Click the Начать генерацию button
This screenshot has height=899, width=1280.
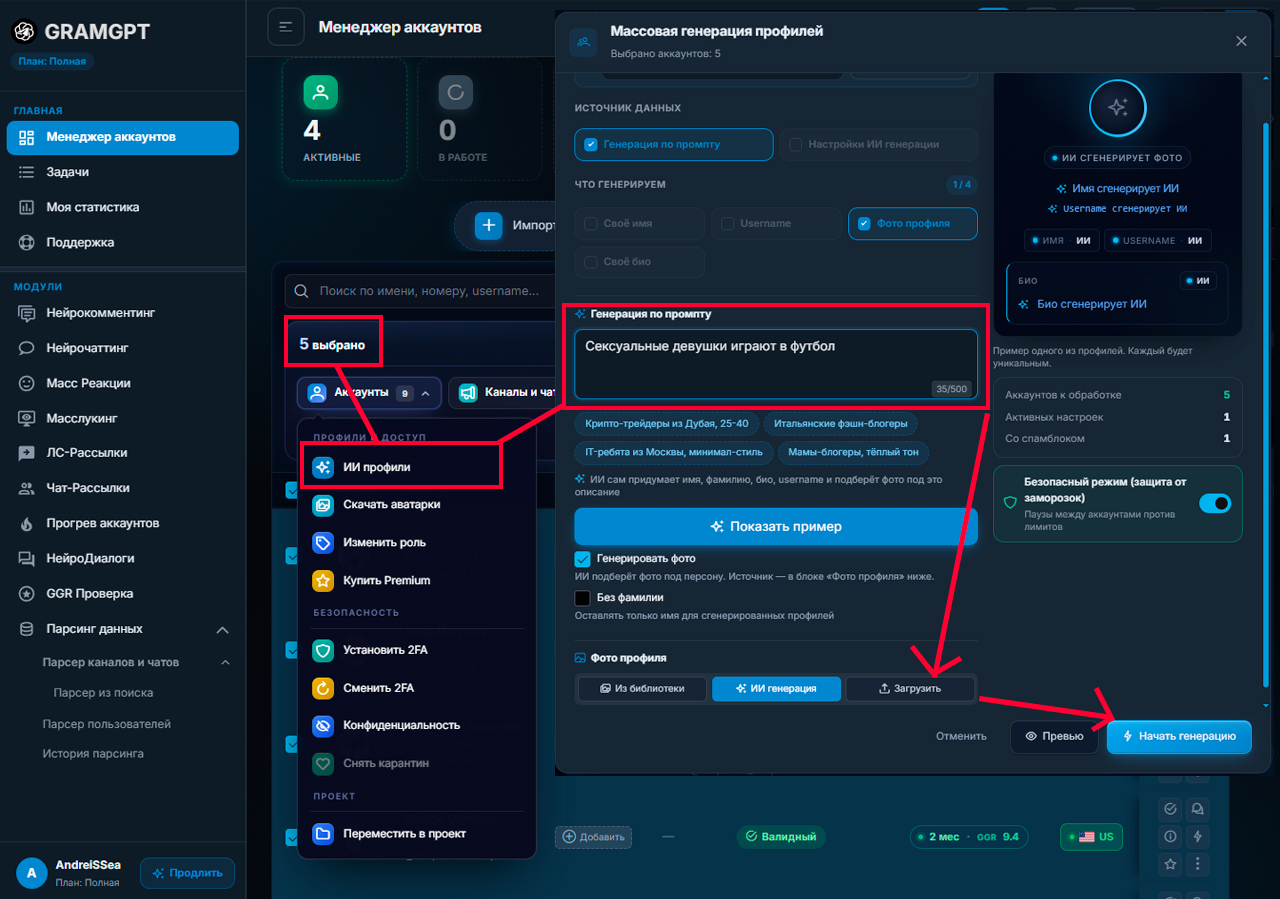[1179, 736]
